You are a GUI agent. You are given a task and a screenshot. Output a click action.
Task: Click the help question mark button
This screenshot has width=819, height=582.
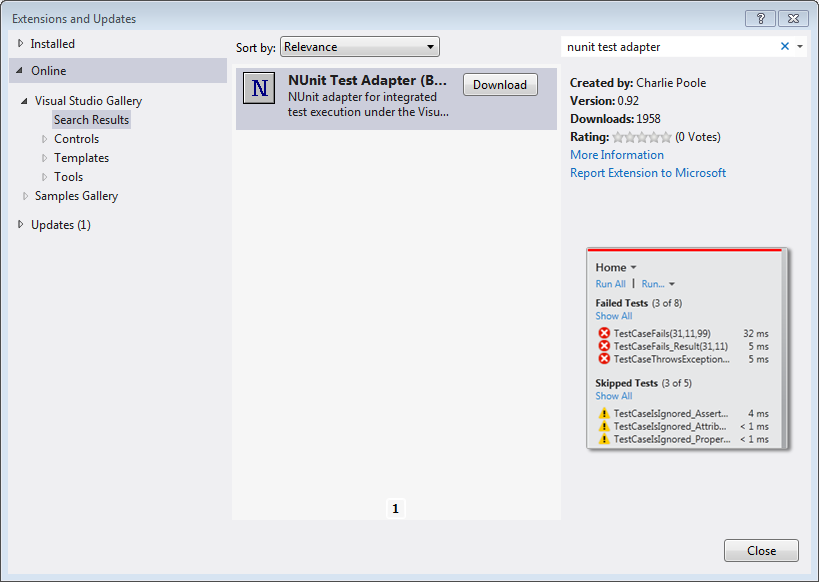760,19
